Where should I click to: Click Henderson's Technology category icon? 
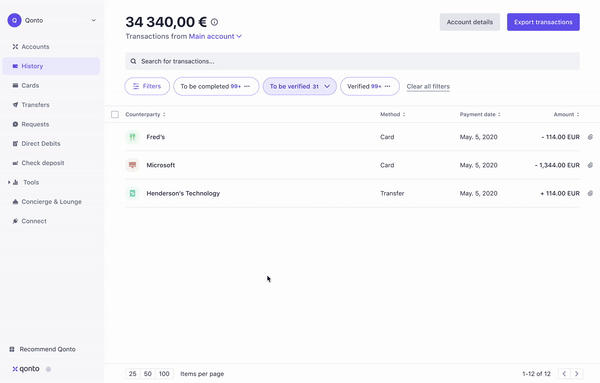pyautogui.click(x=132, y=194)
